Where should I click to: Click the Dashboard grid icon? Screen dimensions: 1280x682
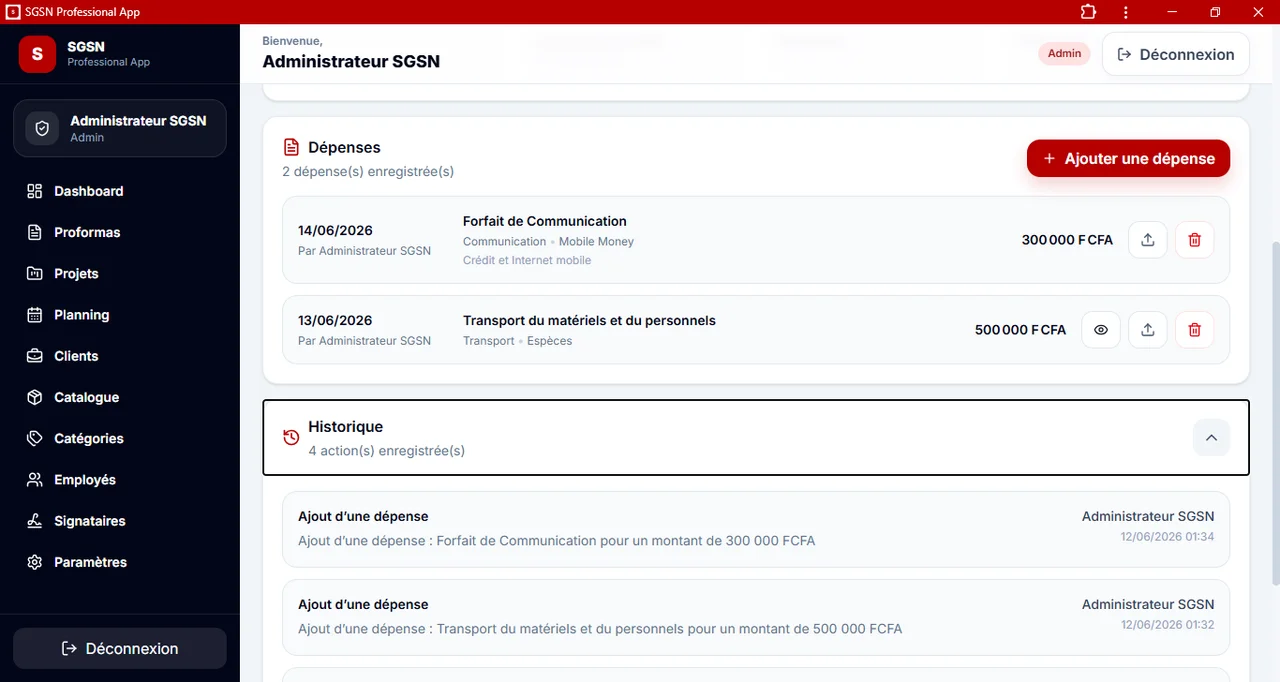(35, 191)
